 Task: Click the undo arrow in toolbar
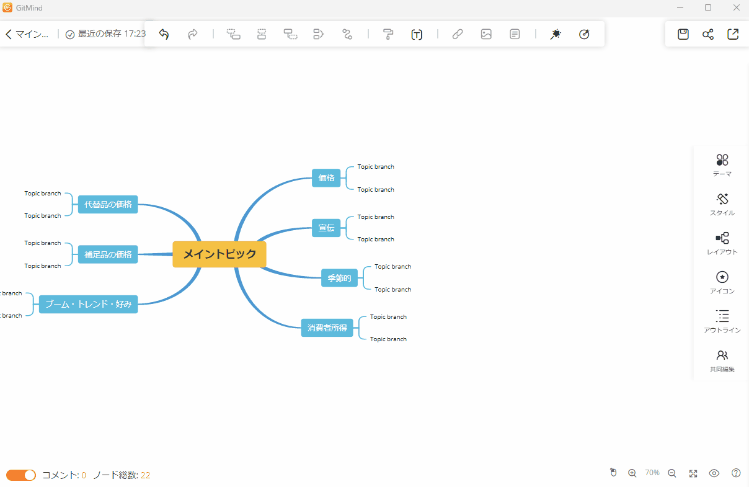[x=164, y=34]
